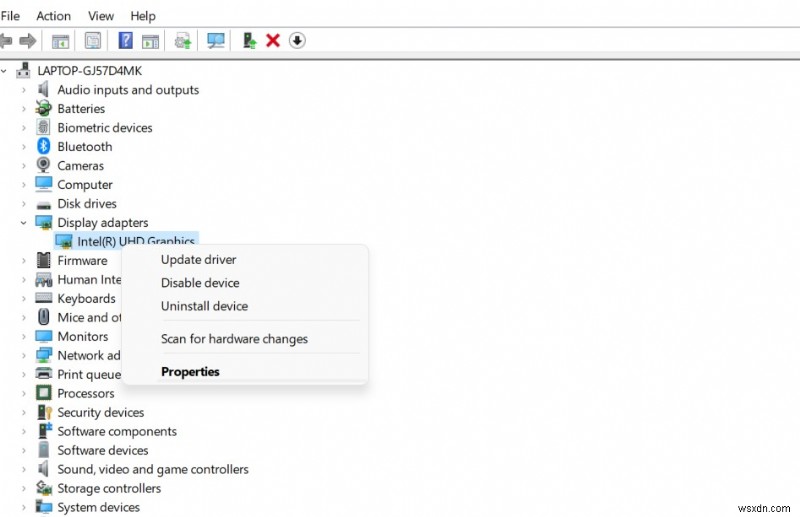Click the Software components icon
The height and width of the screenshot is (517, 800).
[45, 431]
